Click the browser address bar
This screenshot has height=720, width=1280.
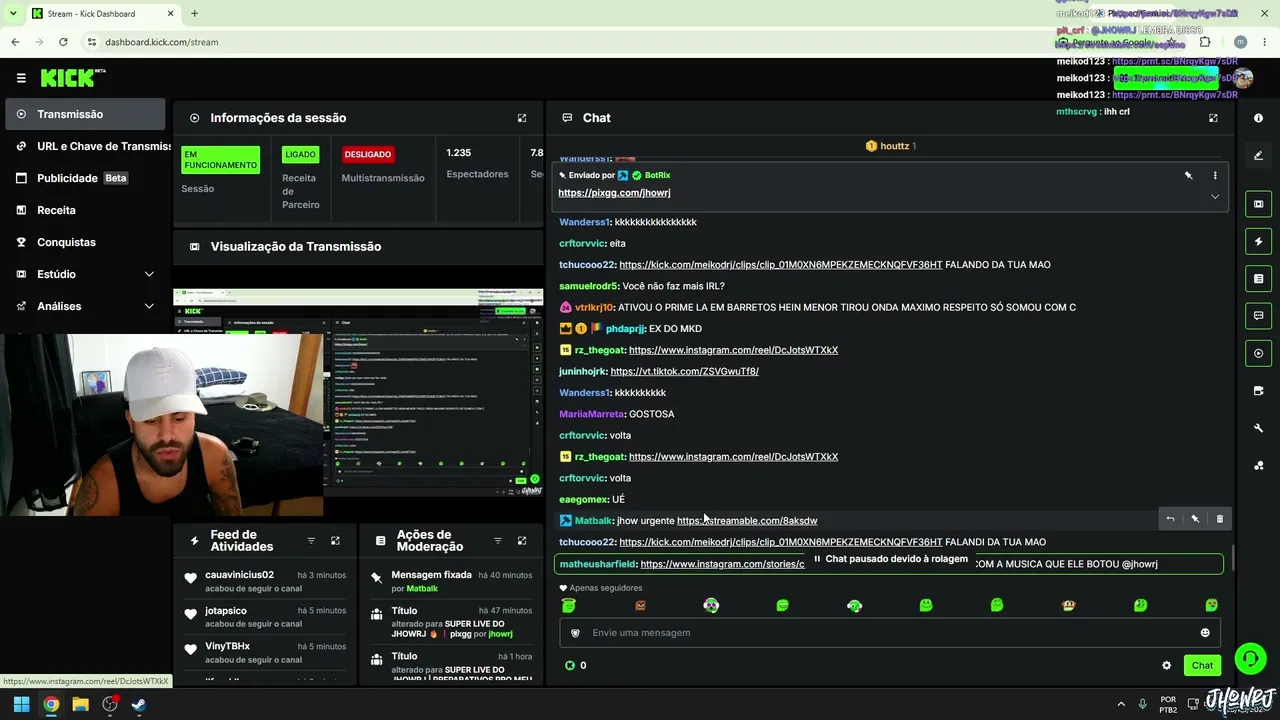(560, 42)
